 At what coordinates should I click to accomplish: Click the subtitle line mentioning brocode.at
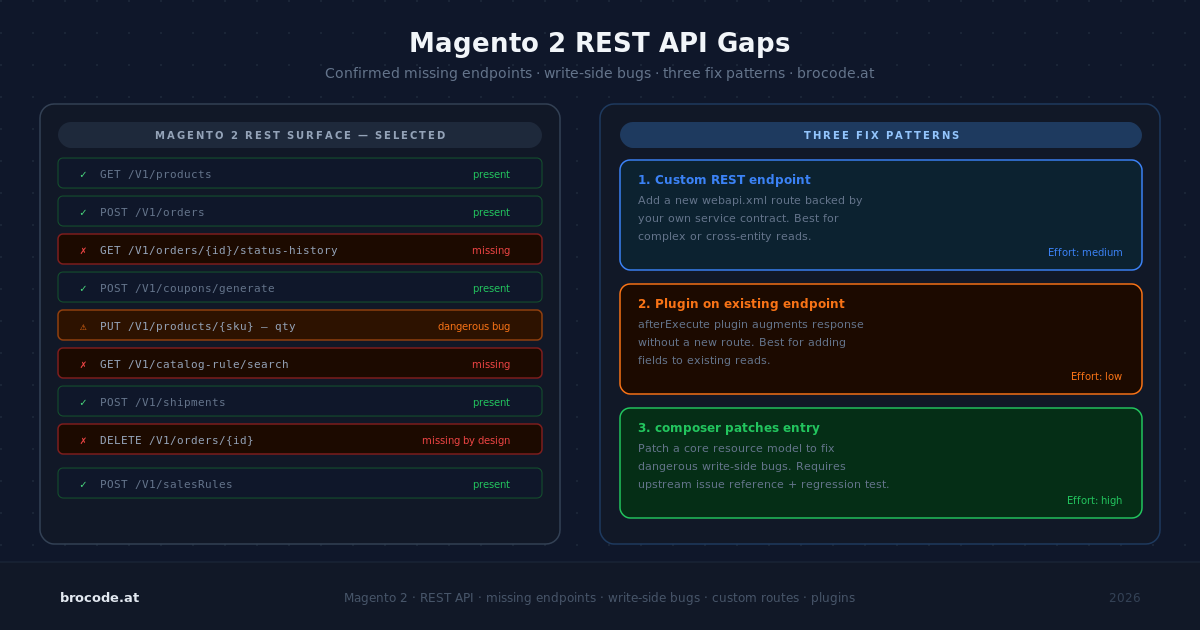tap(600, 73)
